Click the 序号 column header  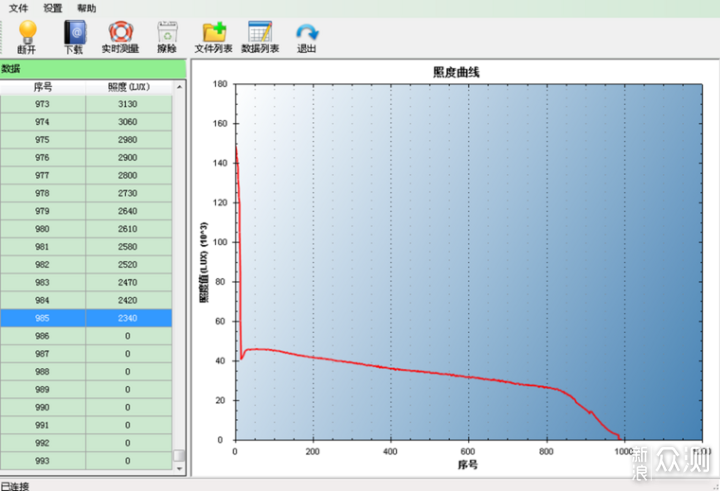point(43,87)
